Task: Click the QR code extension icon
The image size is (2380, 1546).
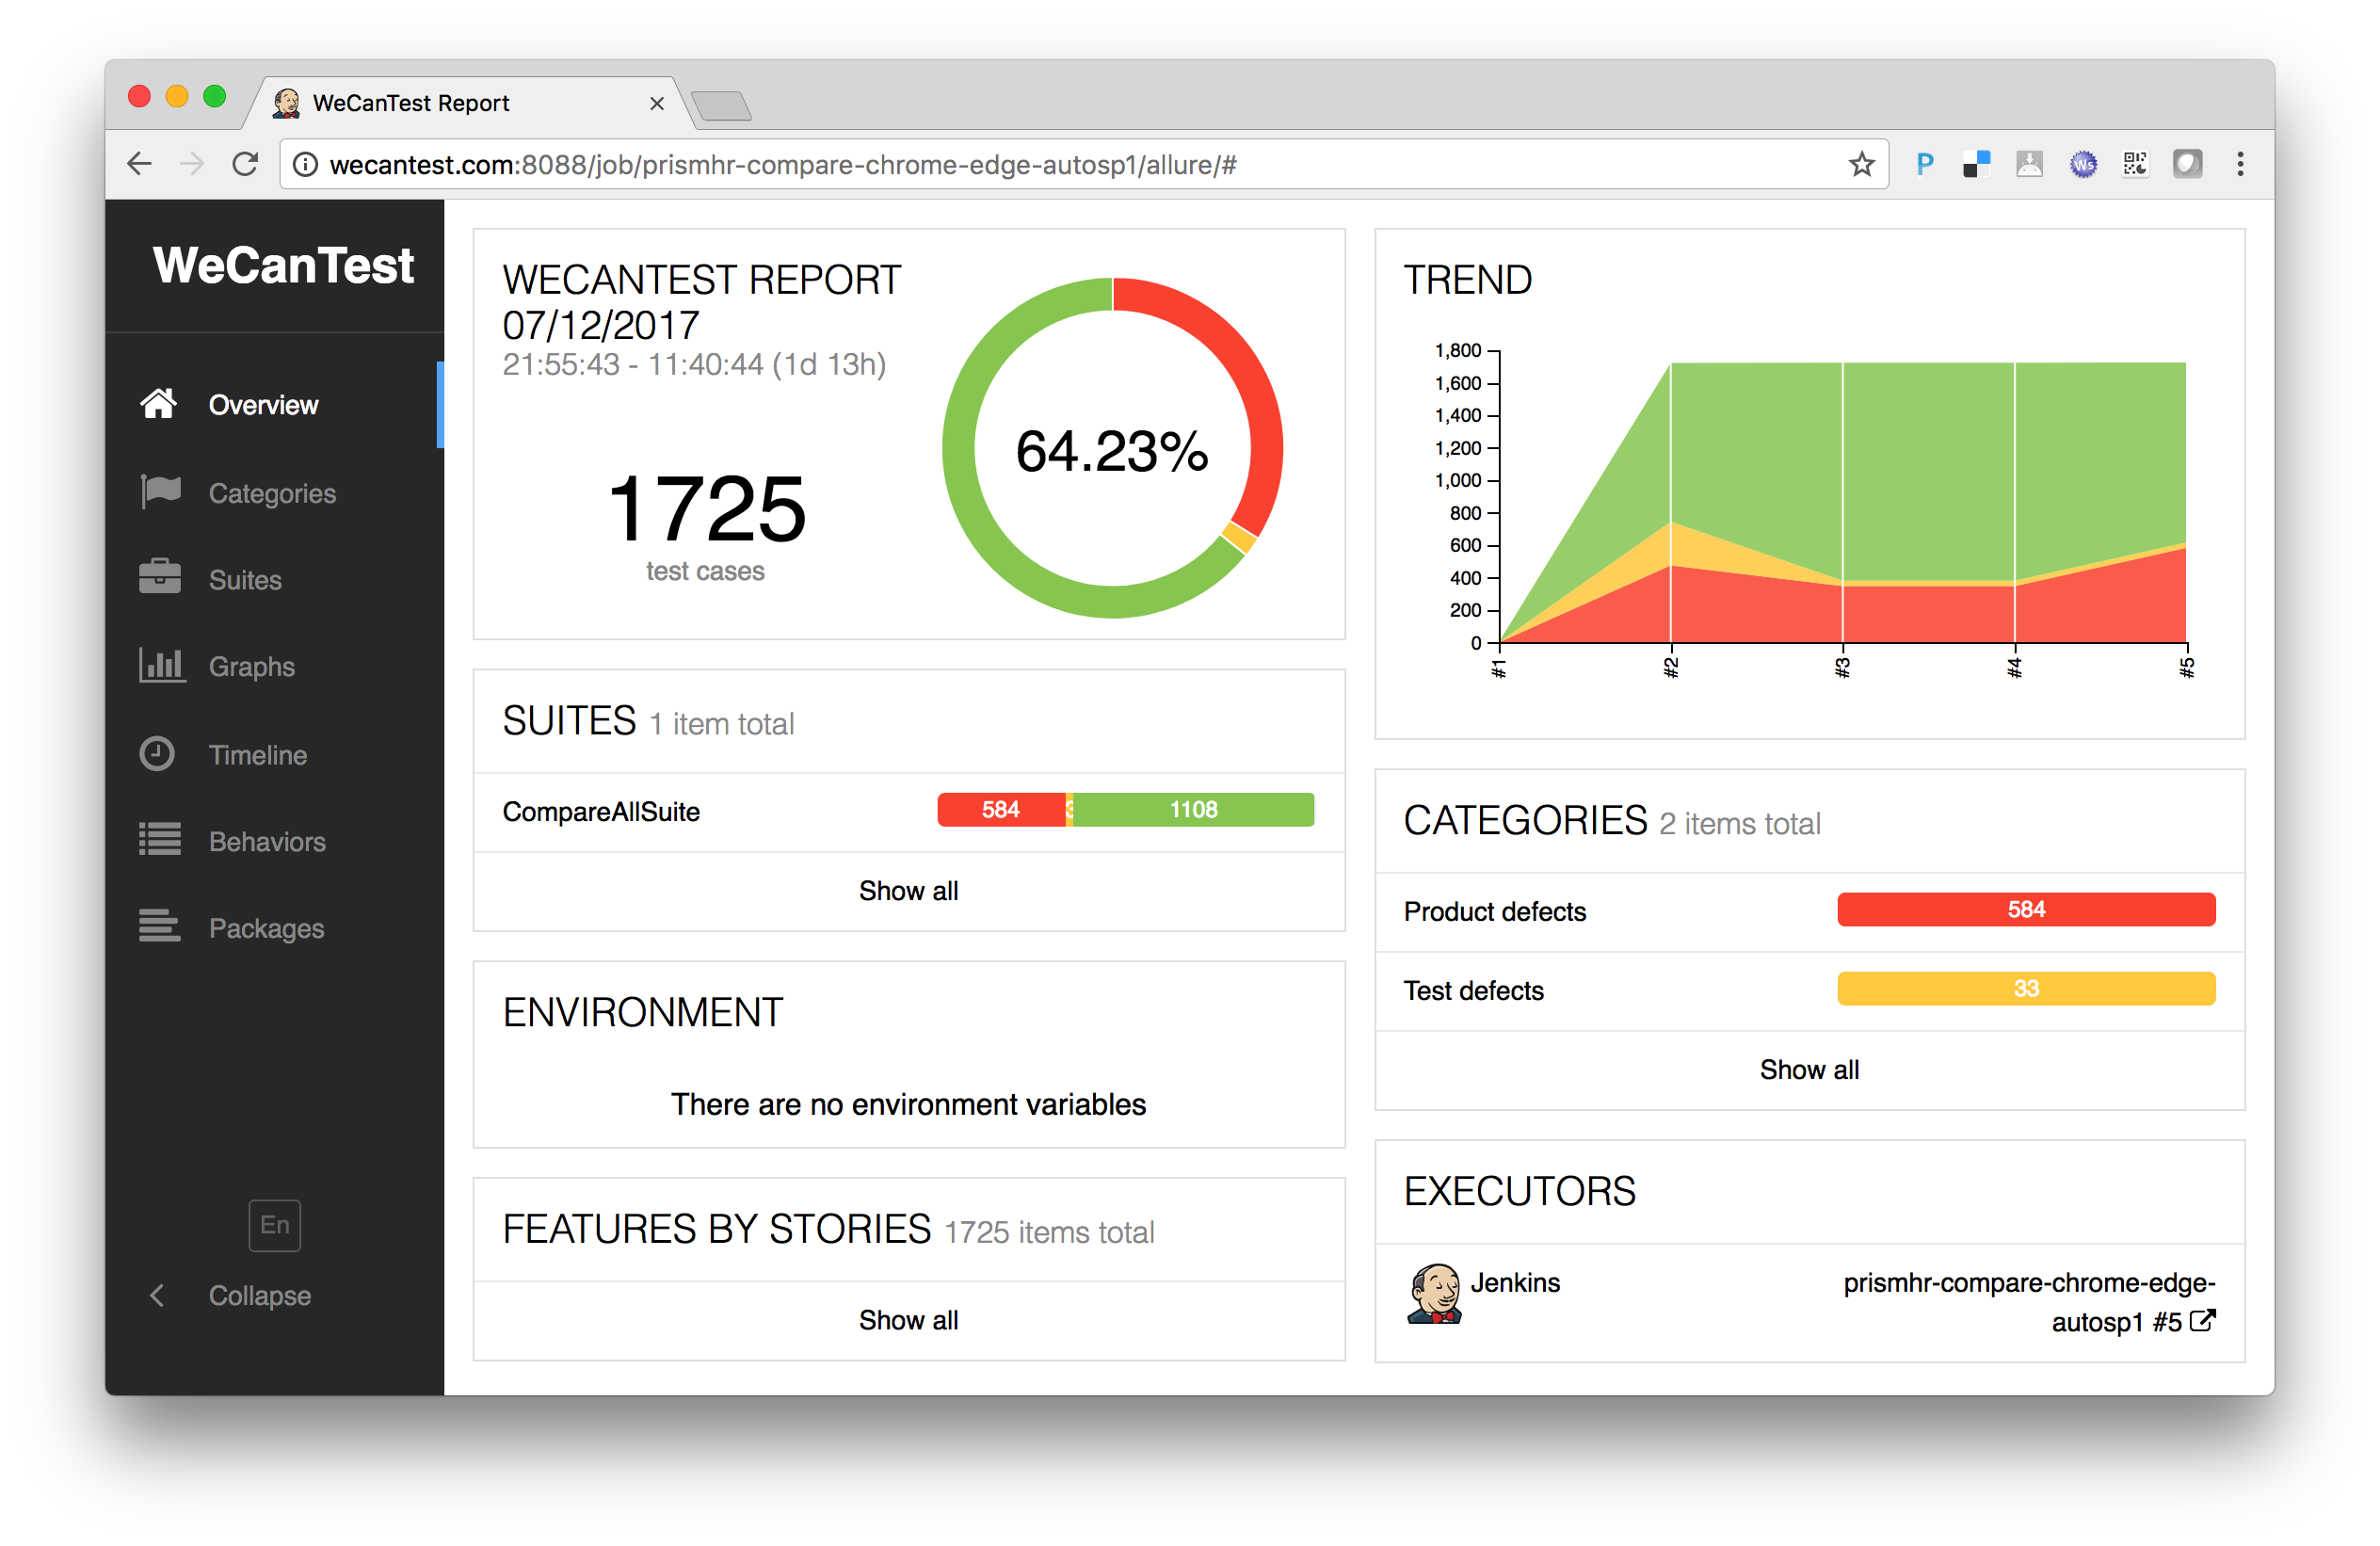Action: pos(2135,164)
